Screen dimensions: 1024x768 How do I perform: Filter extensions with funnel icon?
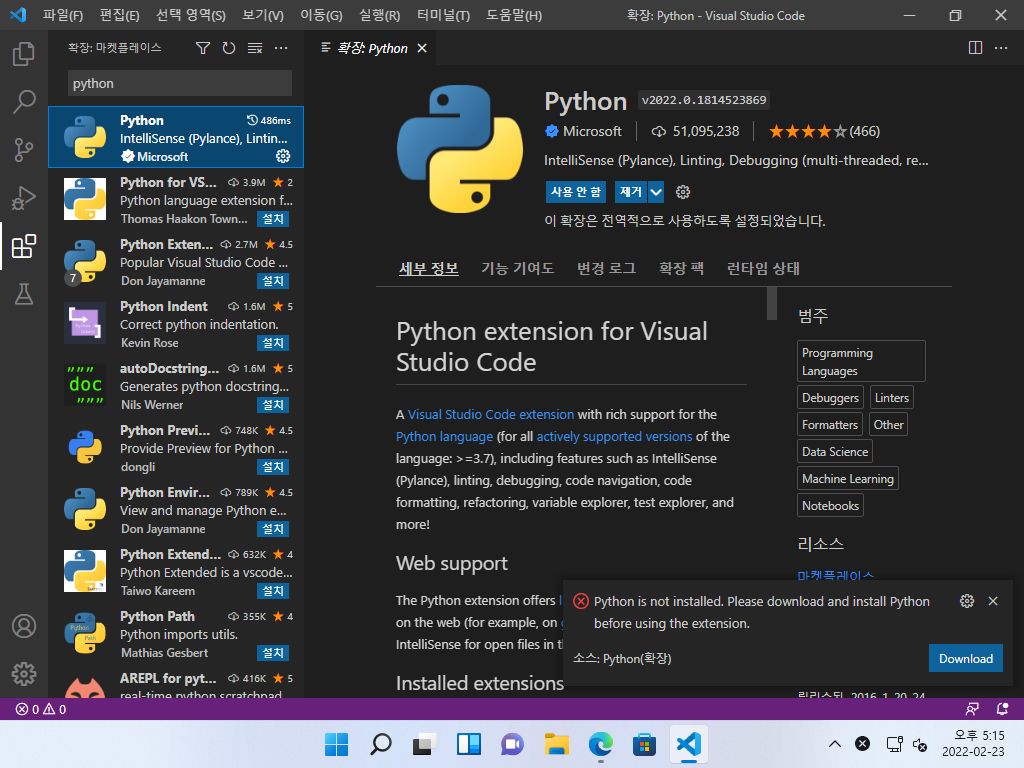click(x=203, y=48)
